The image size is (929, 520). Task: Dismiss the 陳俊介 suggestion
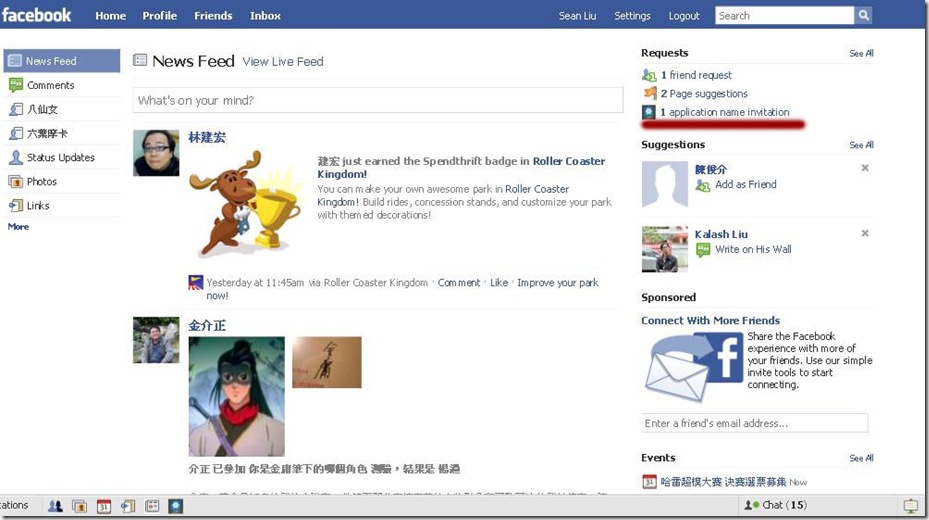coord(865,168)
